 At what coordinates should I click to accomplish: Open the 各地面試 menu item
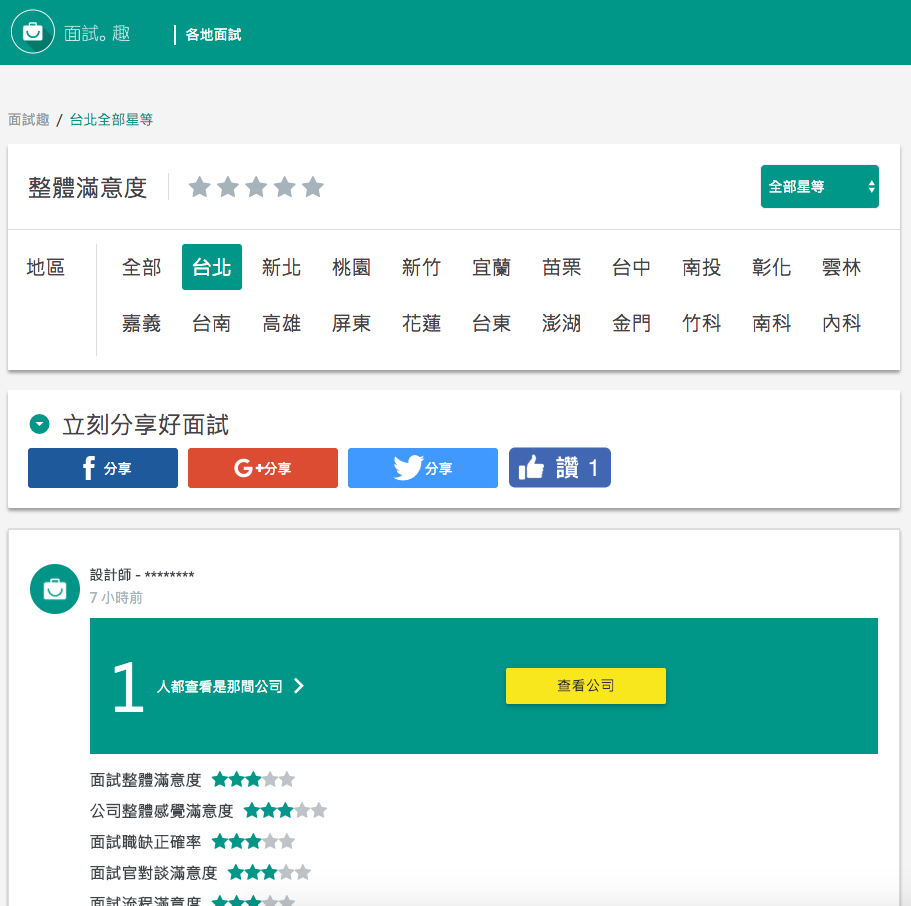tap(213, 35)
